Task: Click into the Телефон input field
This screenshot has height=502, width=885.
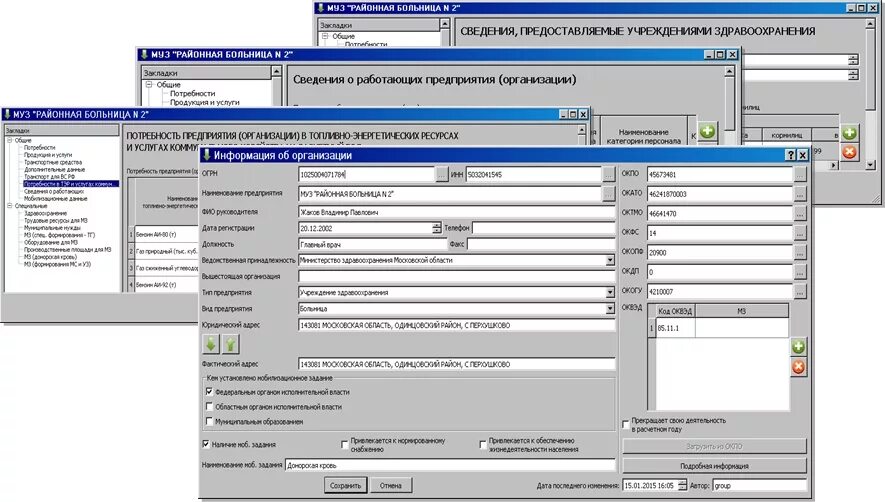Action: pyautogui.click(x=543, y=228)
